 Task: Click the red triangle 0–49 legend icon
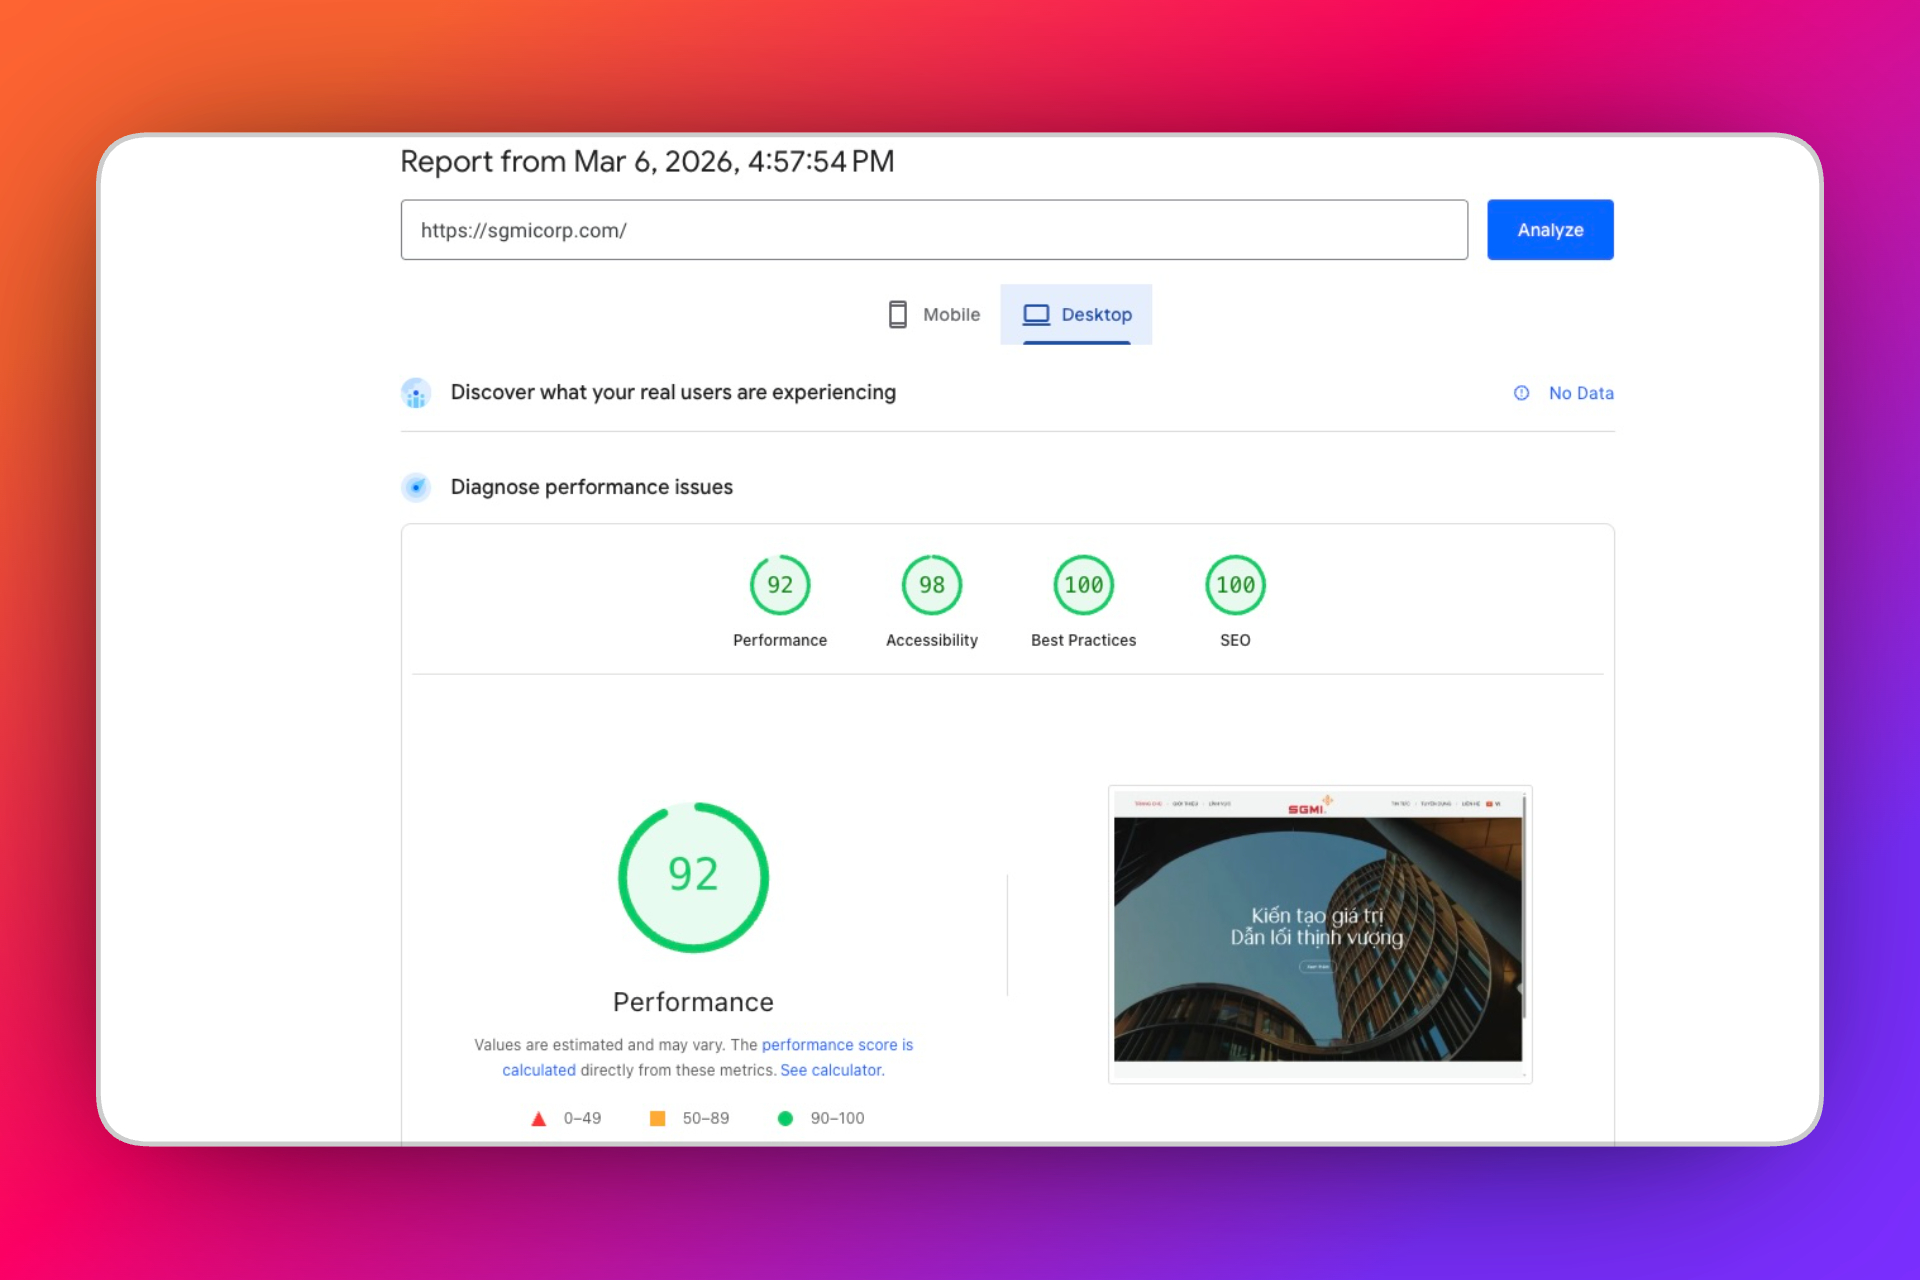click(538, 1118)
